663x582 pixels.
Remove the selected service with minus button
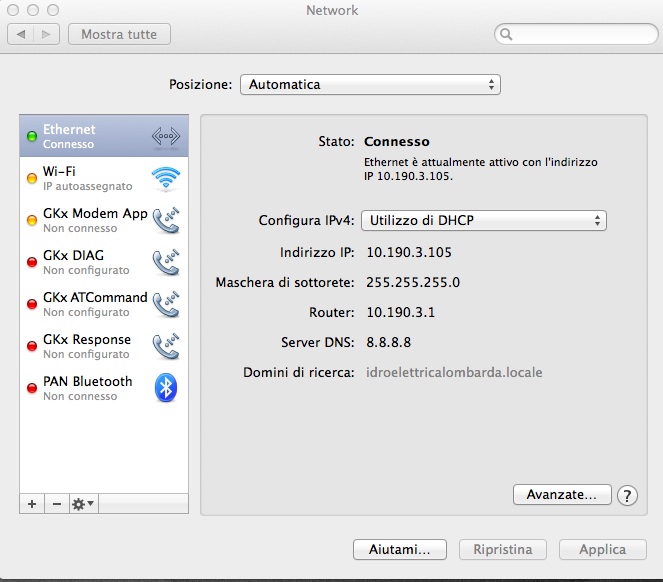coord(57,504)
